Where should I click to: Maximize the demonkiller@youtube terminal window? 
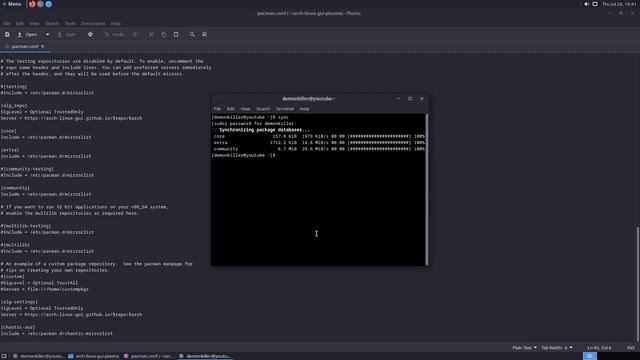click(x=410, y=98)
